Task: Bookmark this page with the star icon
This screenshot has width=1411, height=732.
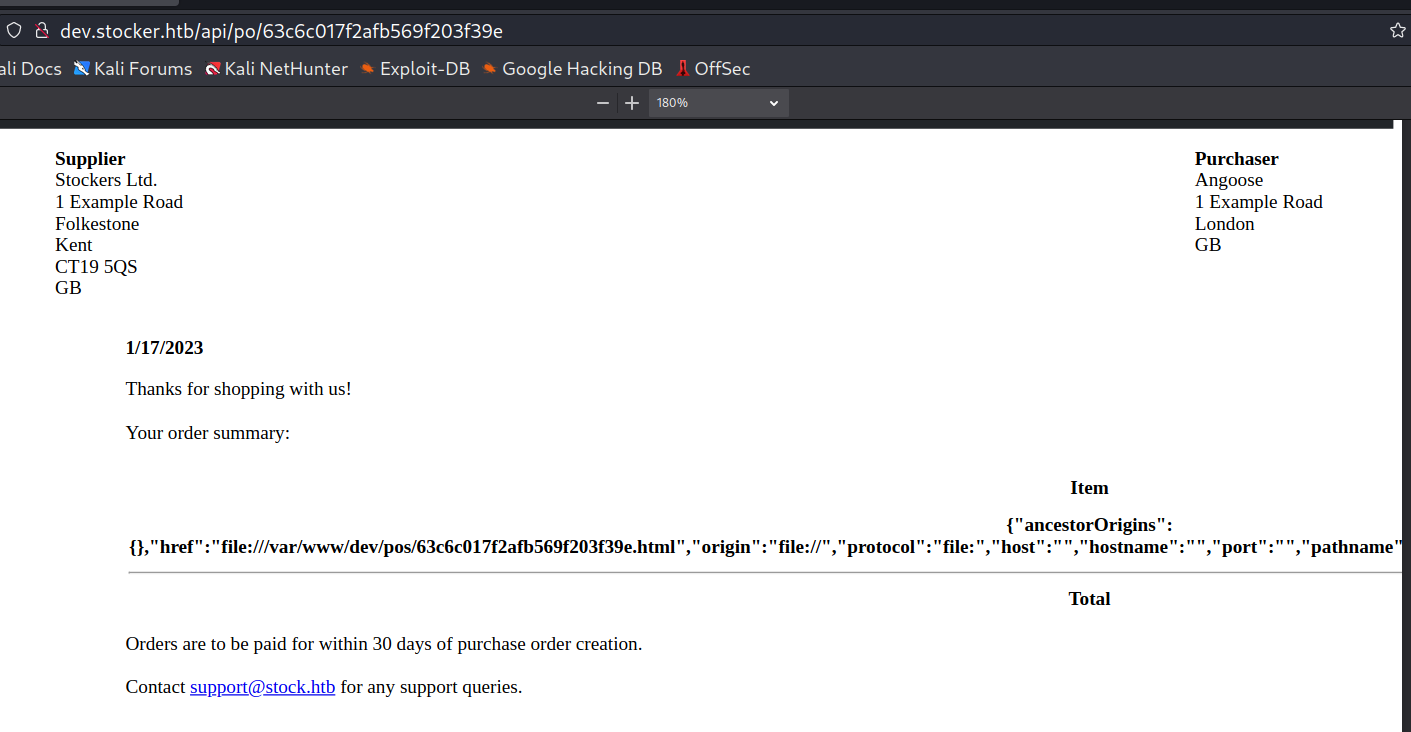Action: pos(1397,31)
